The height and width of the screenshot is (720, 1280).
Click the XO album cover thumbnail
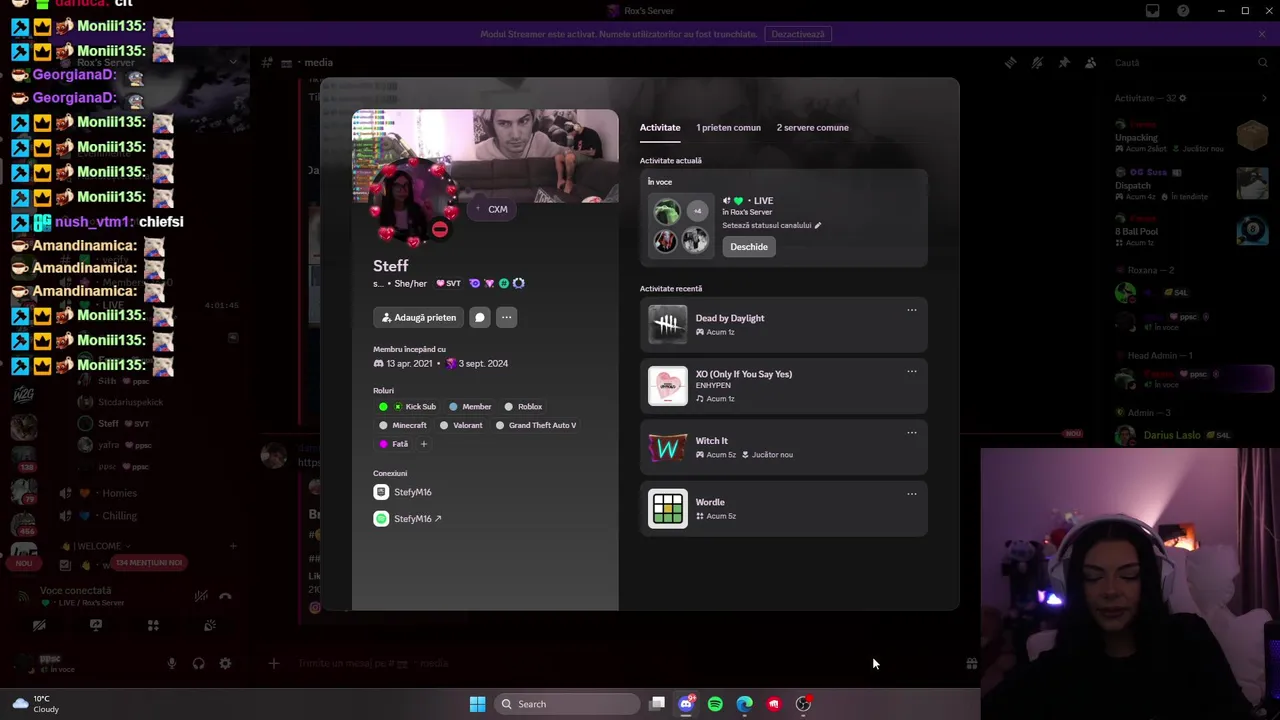pyautogui.click(x=668, y=386)
